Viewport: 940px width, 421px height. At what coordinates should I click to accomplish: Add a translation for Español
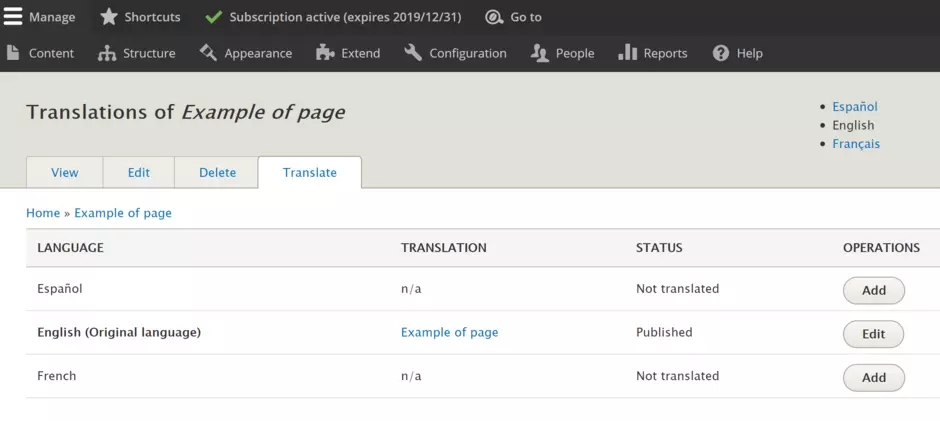[x=873, y=290]
